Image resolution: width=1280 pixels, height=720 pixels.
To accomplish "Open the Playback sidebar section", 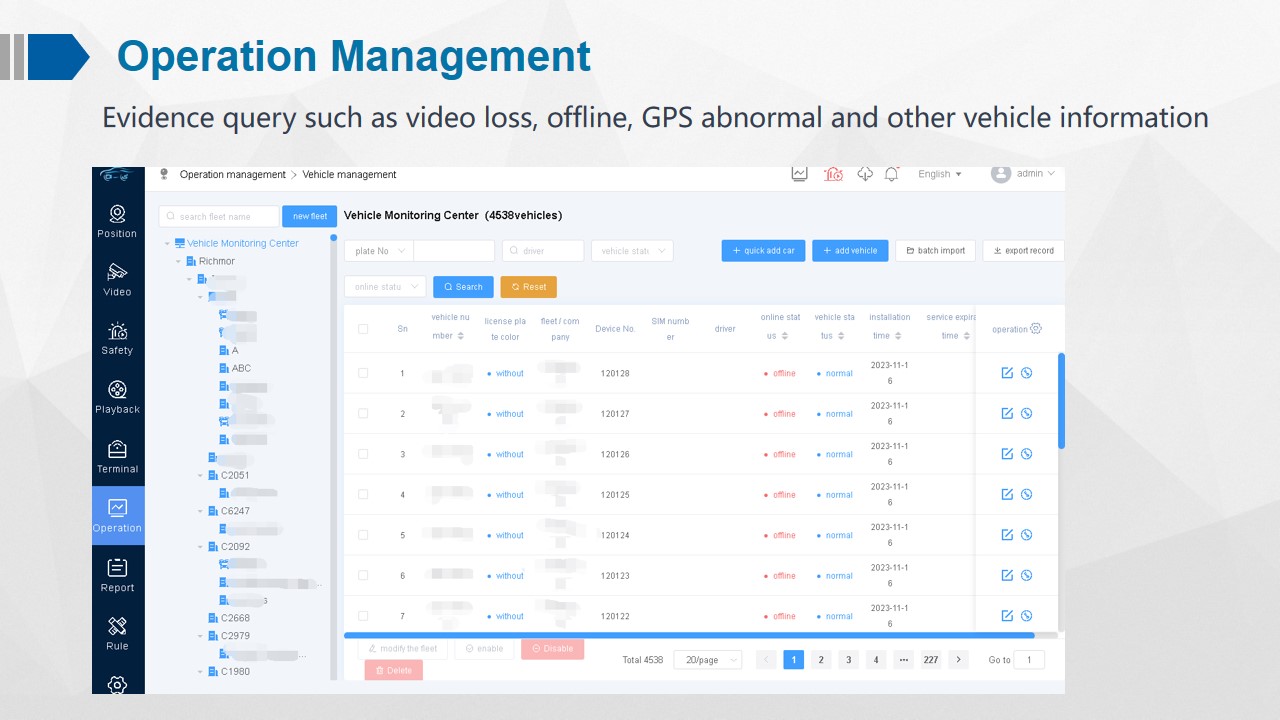I will pos(117,398).
